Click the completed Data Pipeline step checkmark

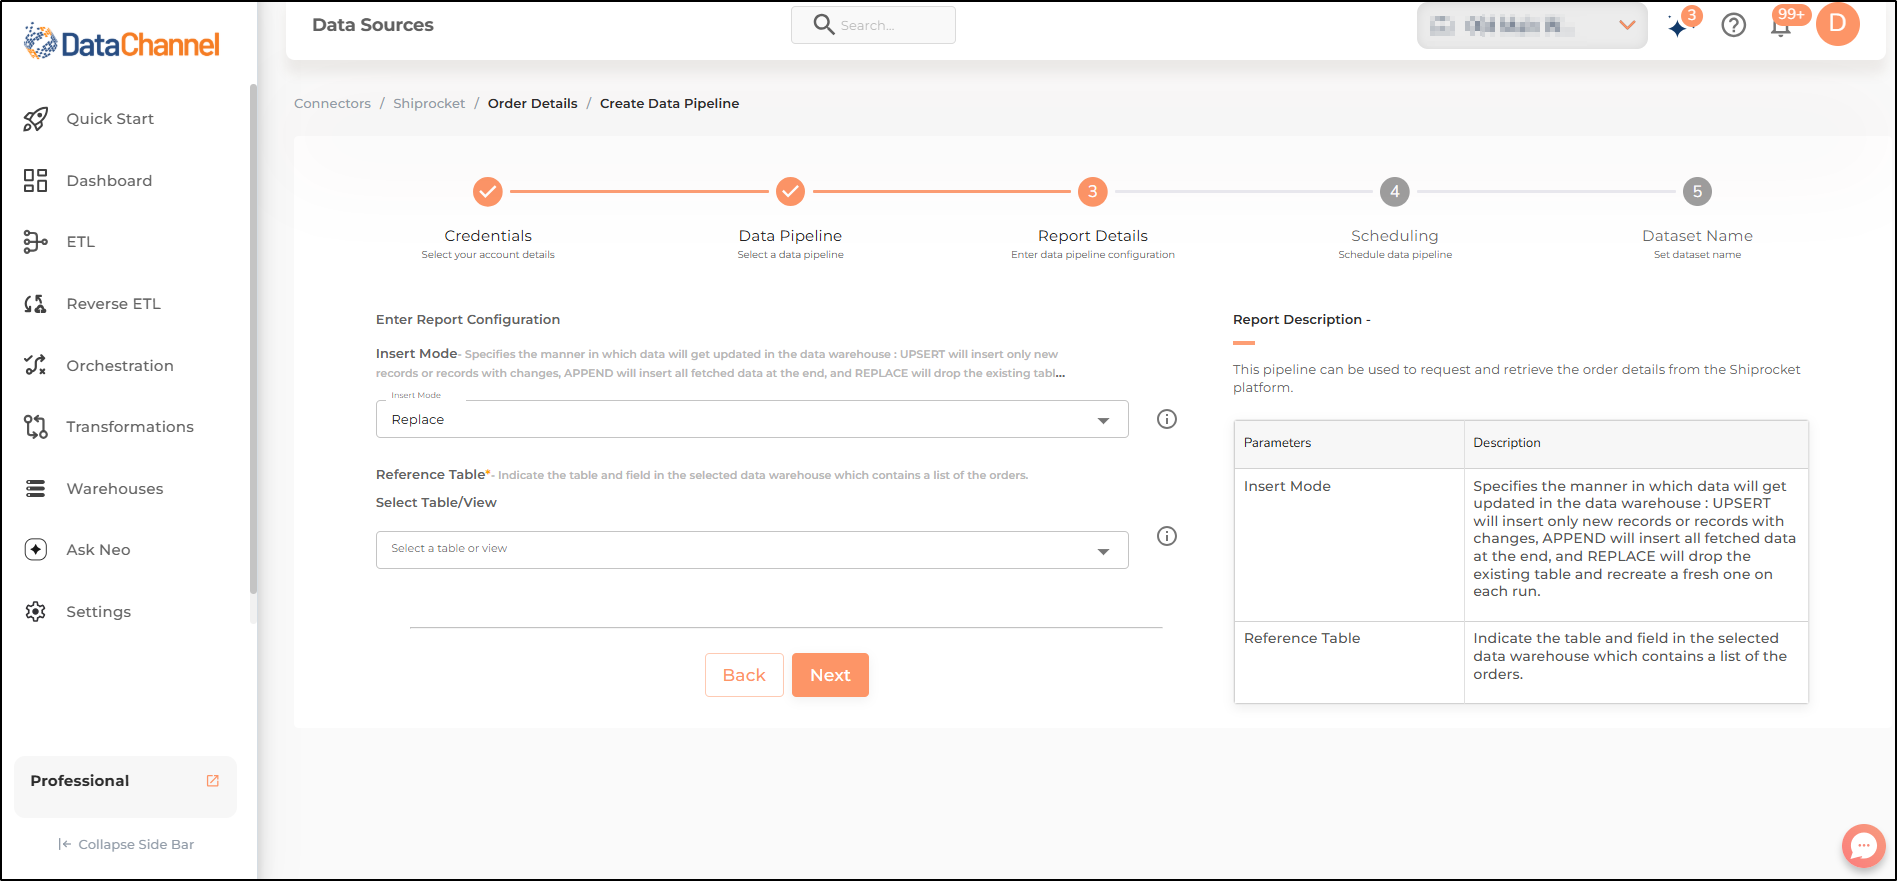790,191
